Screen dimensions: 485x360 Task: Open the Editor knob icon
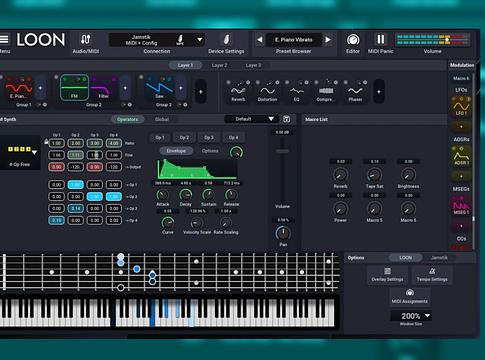(x=353, y=40)
